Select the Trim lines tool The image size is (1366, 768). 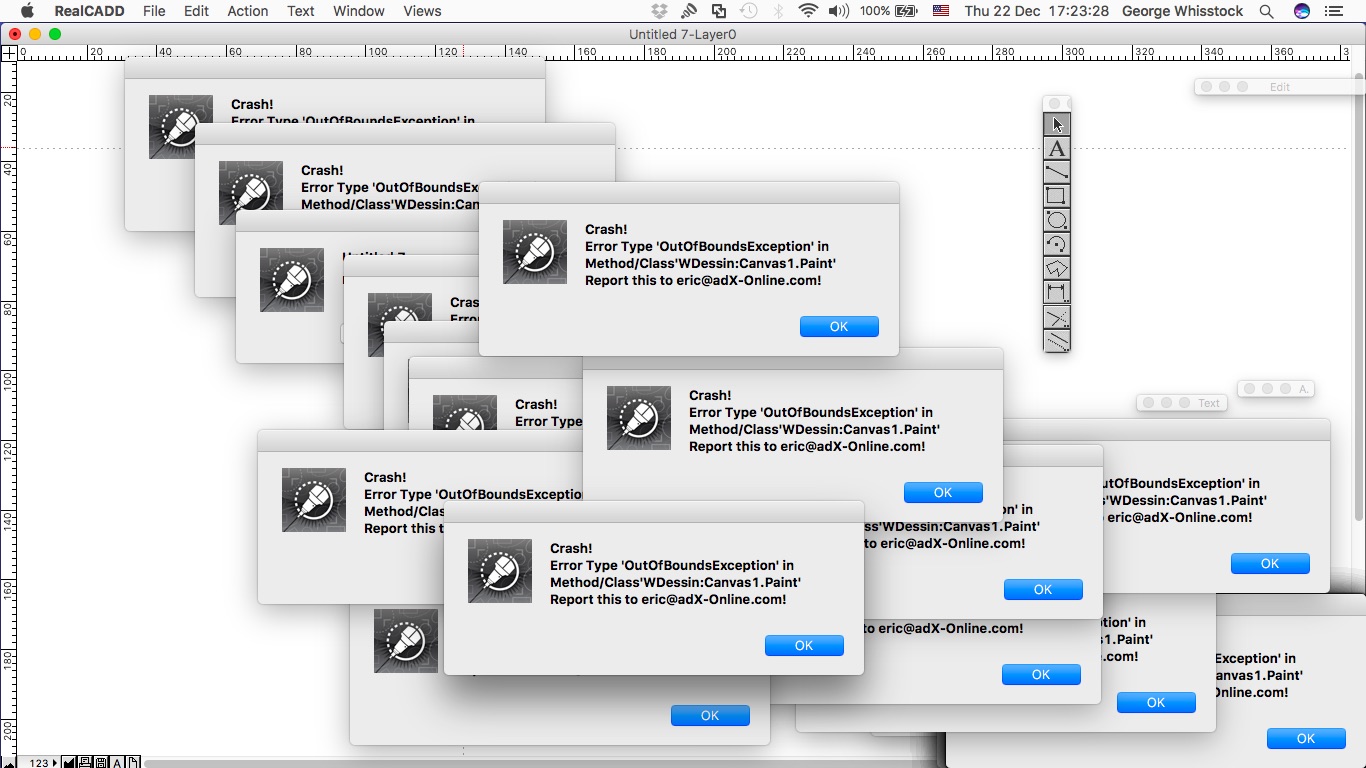1057,317
